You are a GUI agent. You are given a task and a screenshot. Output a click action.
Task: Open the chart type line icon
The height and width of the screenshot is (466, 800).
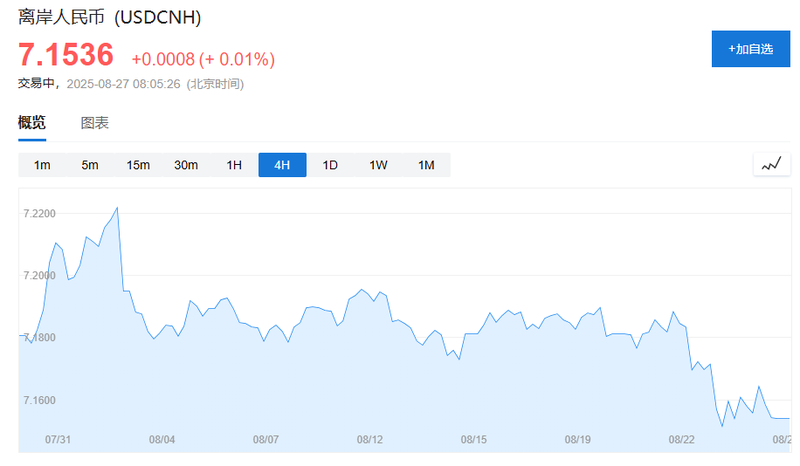tap(771, 165)
